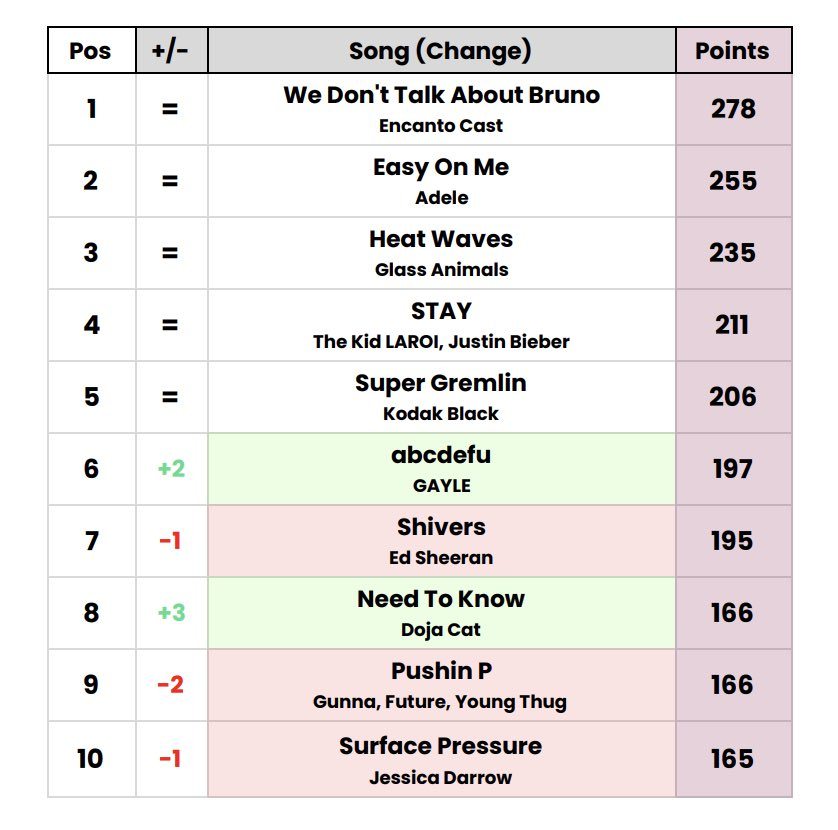
Task: Click the "+/-" column header
Action: (171, 51)
